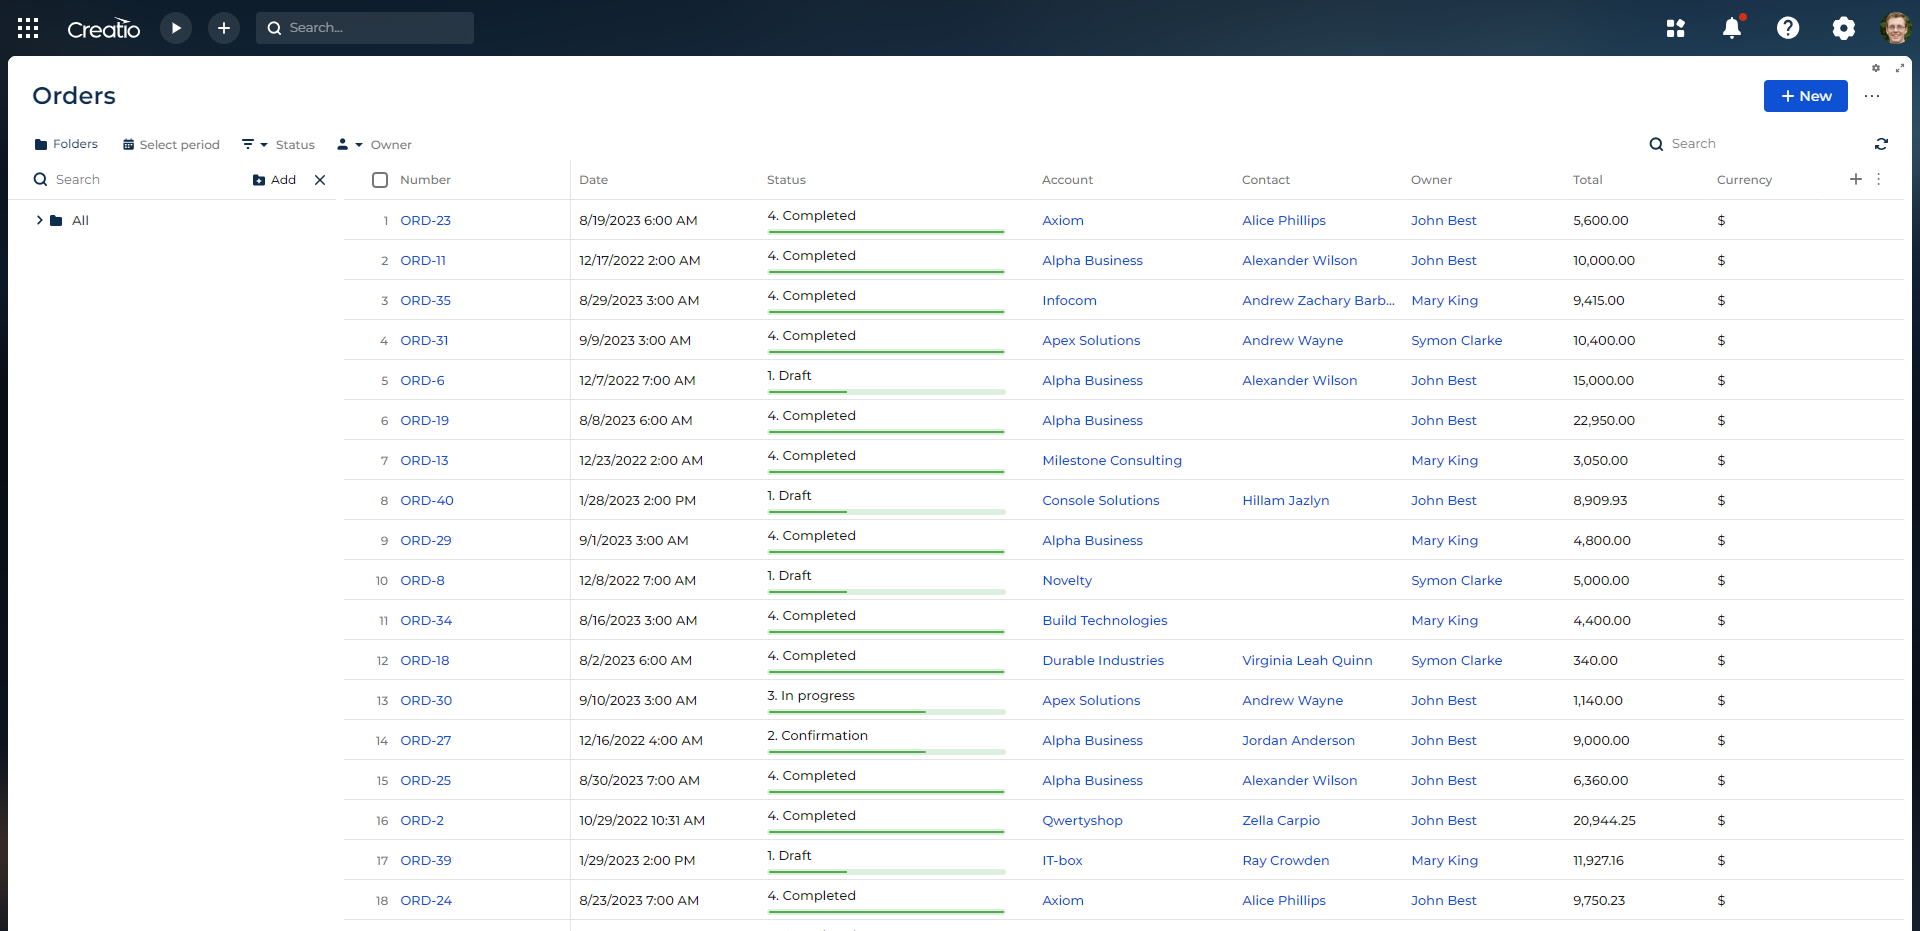Select all orders via header checkbox
The height and width of the screenshot is (931, 1920).
pyautogui.click(x=380, y=180)
